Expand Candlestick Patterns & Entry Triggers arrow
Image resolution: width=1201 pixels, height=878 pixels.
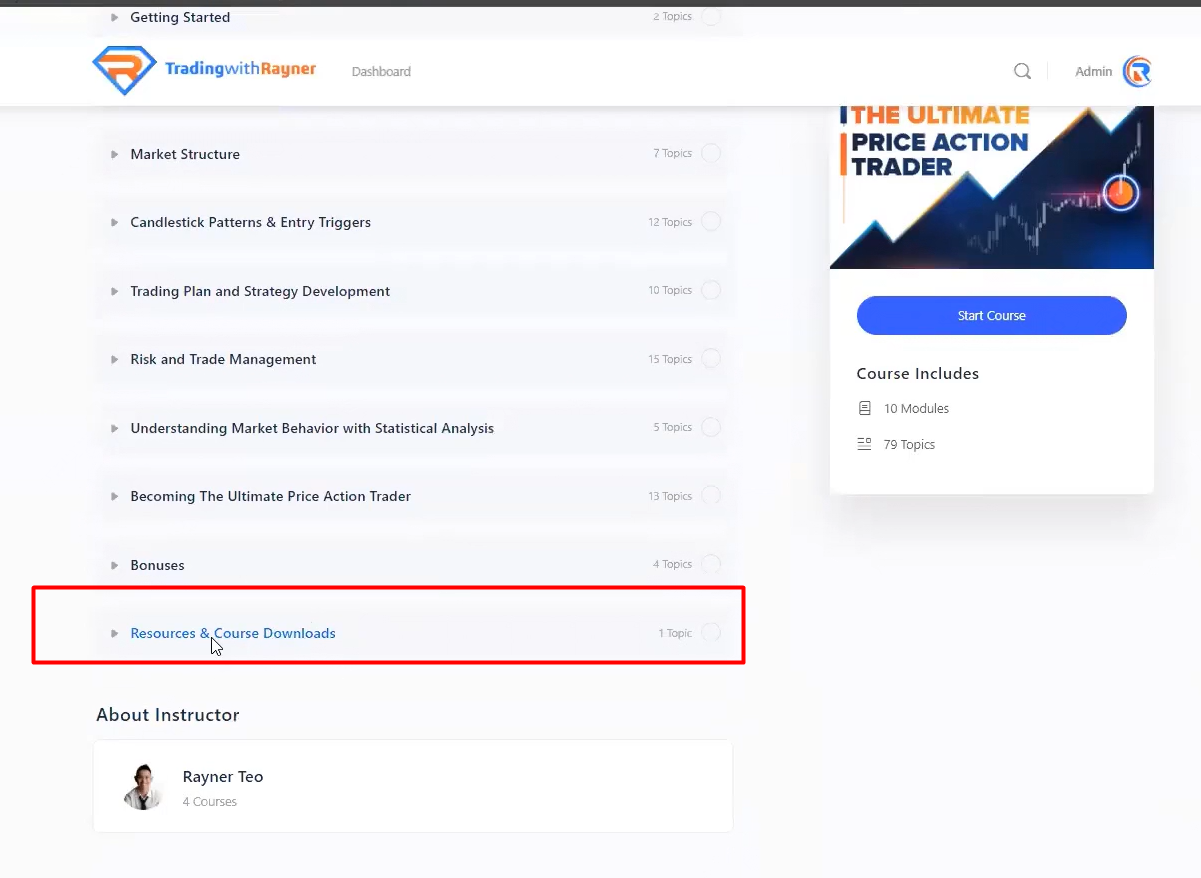pyautogui.click(x=114, y=222)
